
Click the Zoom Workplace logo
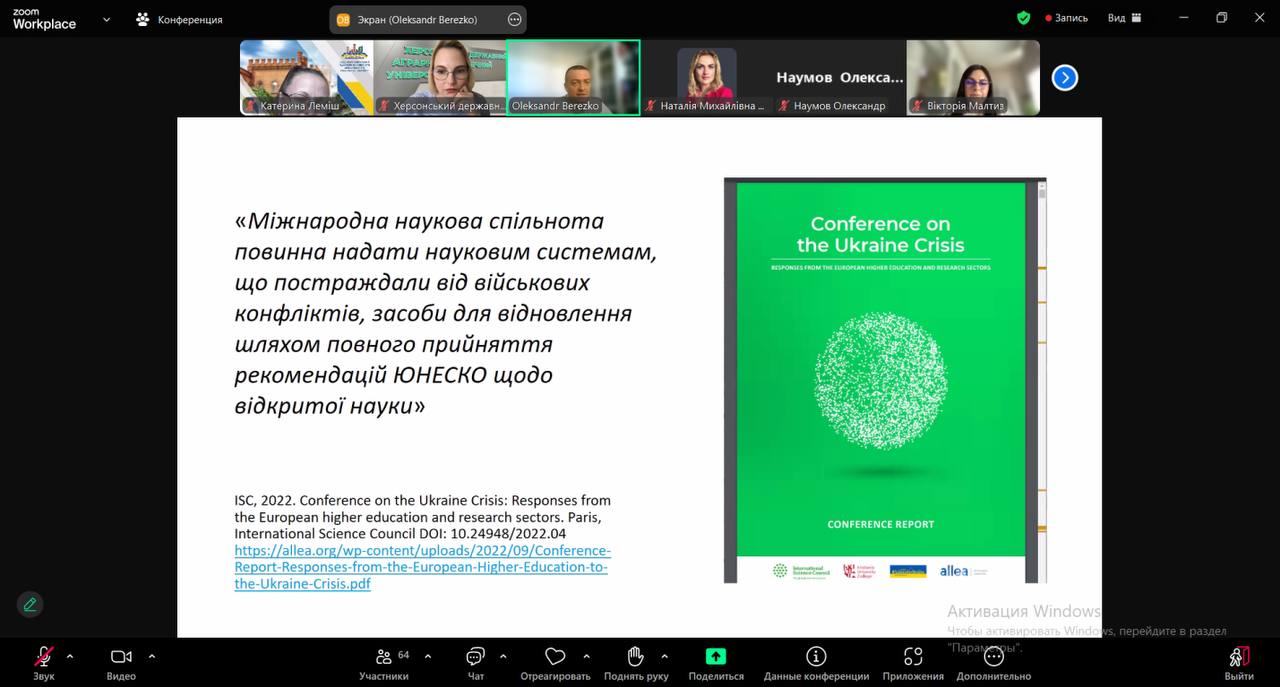44,19
